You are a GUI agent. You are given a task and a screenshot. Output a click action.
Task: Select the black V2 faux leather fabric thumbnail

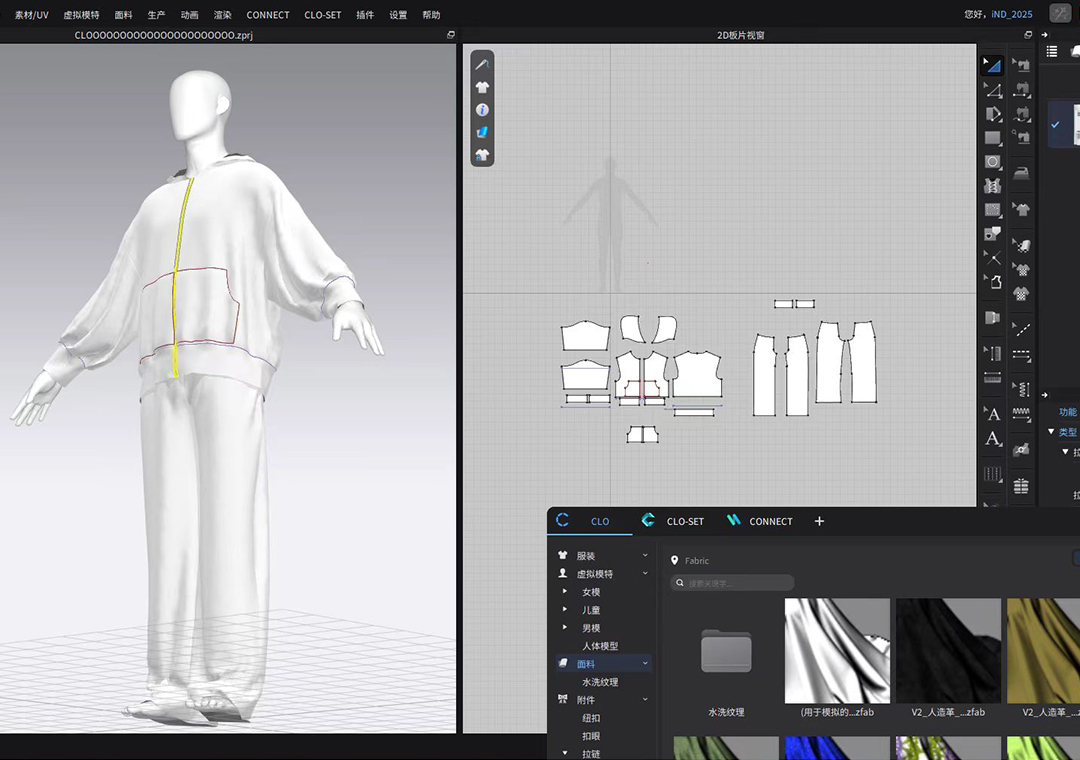pyautogui.click(x=948, y=651)
